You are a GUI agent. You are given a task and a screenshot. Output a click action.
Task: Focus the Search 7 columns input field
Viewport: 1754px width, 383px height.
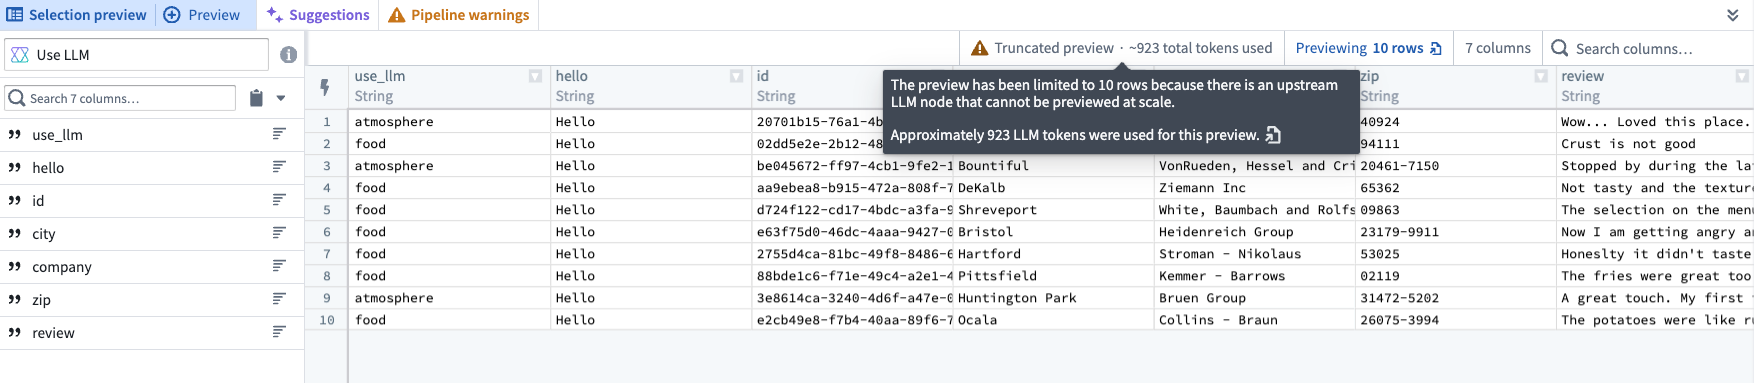click(121, 98)
